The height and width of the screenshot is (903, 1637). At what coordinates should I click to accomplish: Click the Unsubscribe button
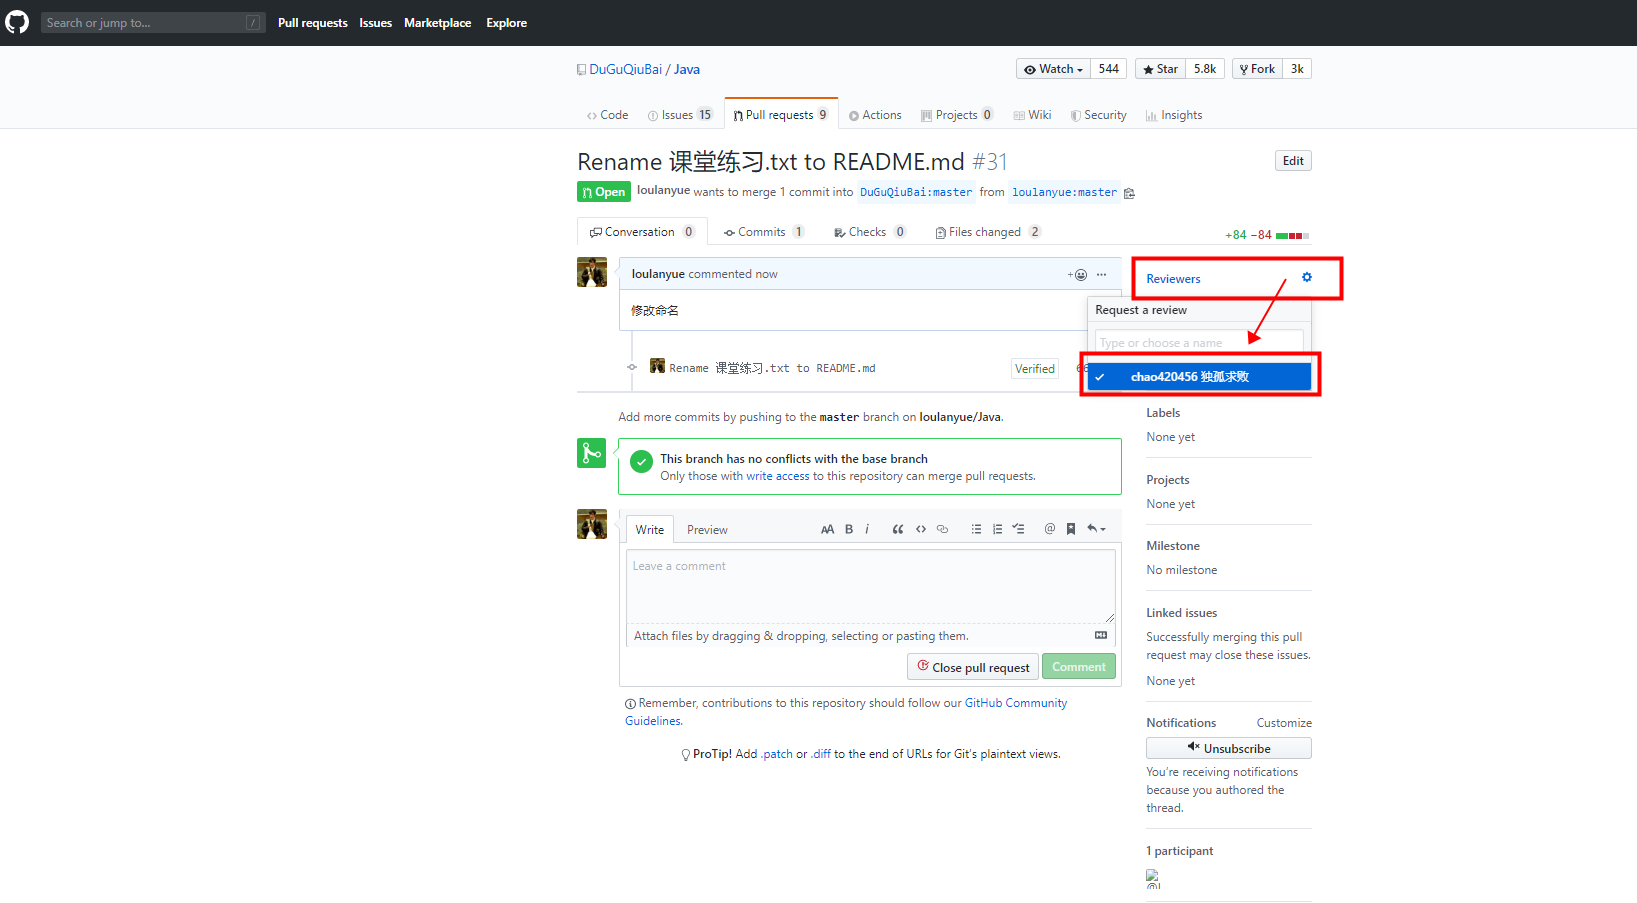point(1229,748)
